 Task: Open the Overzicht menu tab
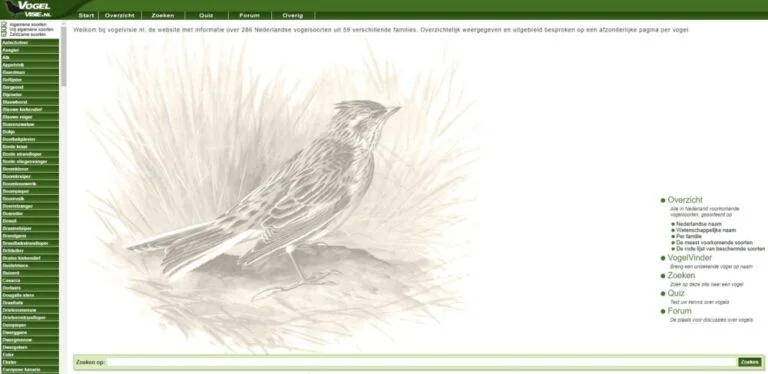pyautogui.click(x=120, y=15)
